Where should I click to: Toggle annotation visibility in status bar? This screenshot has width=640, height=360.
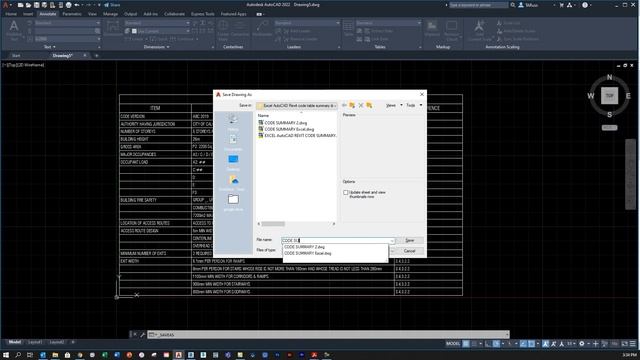[545, 344]
